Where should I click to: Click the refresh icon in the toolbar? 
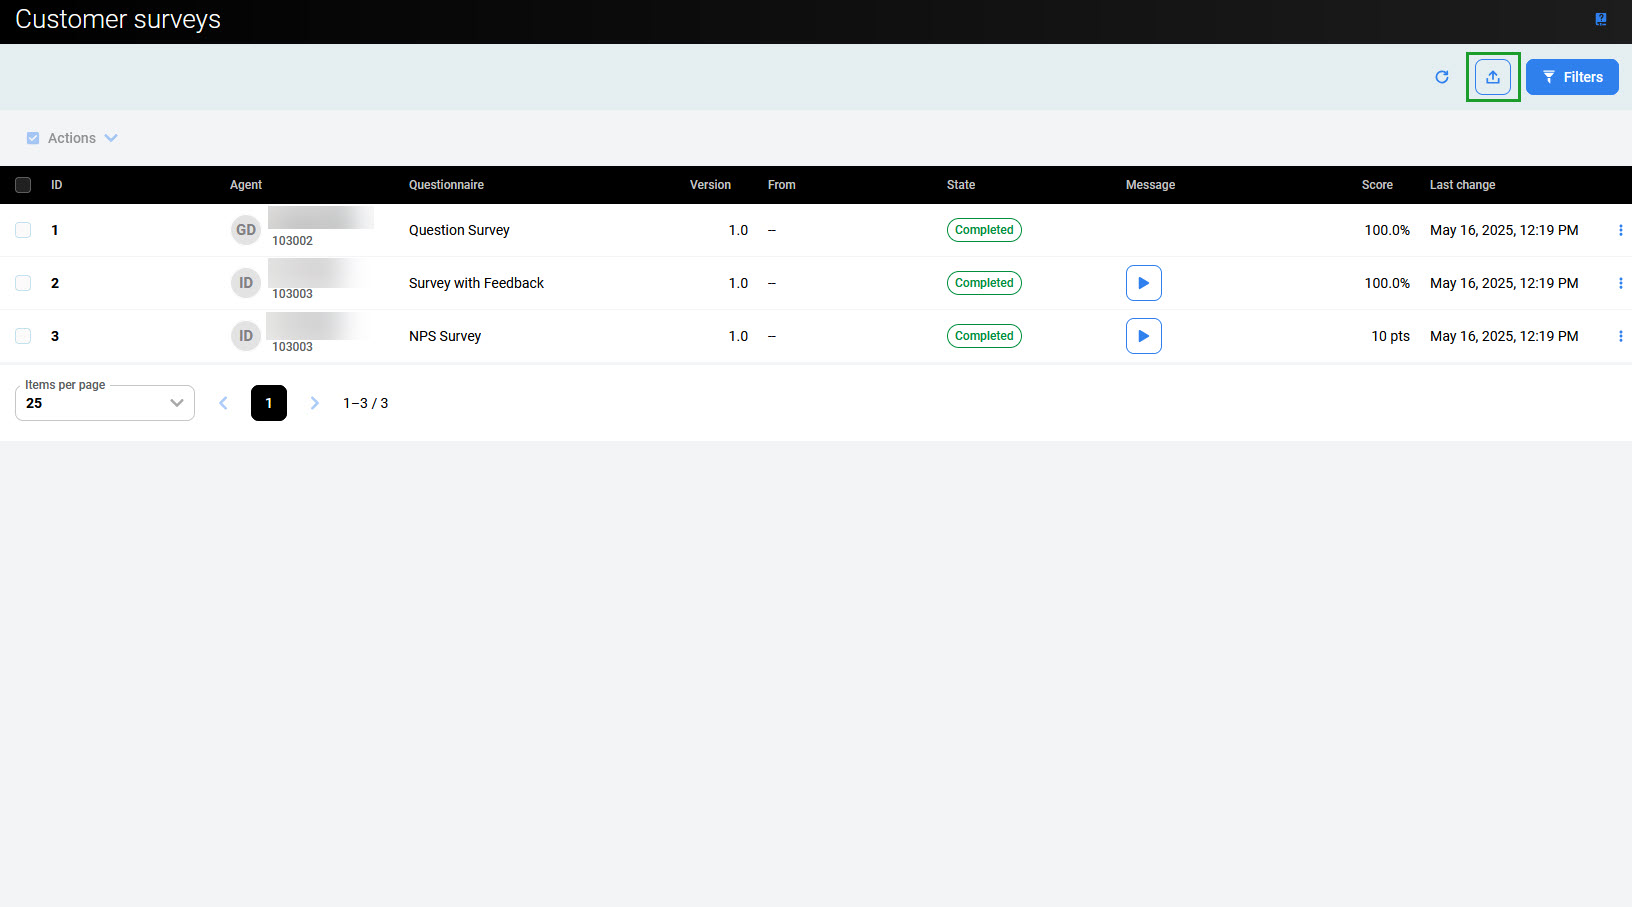tap(1441, 77)
